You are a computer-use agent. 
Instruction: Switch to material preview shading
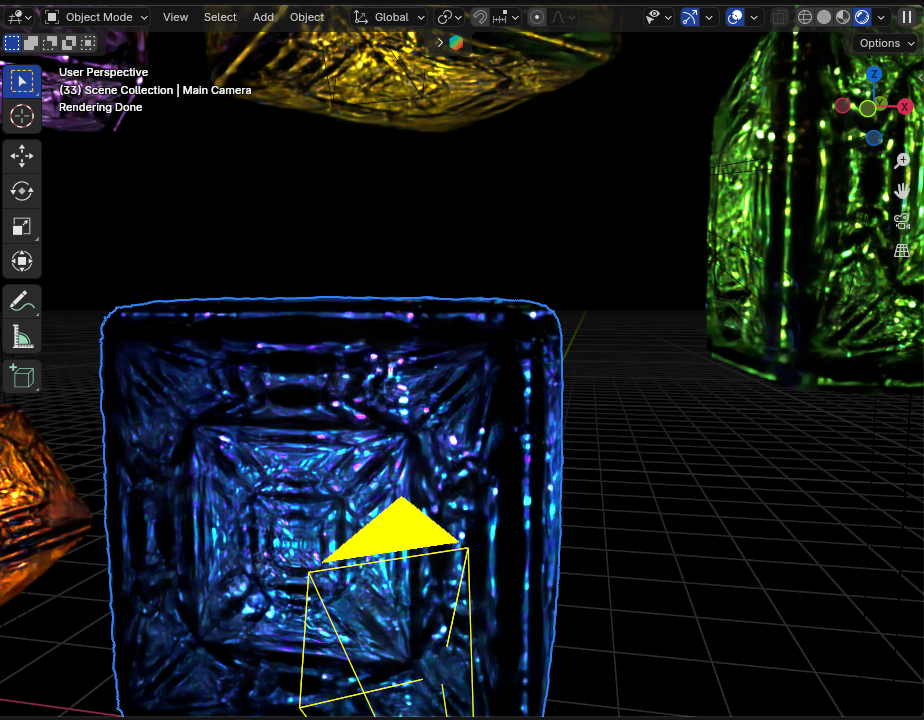point(843,17)
